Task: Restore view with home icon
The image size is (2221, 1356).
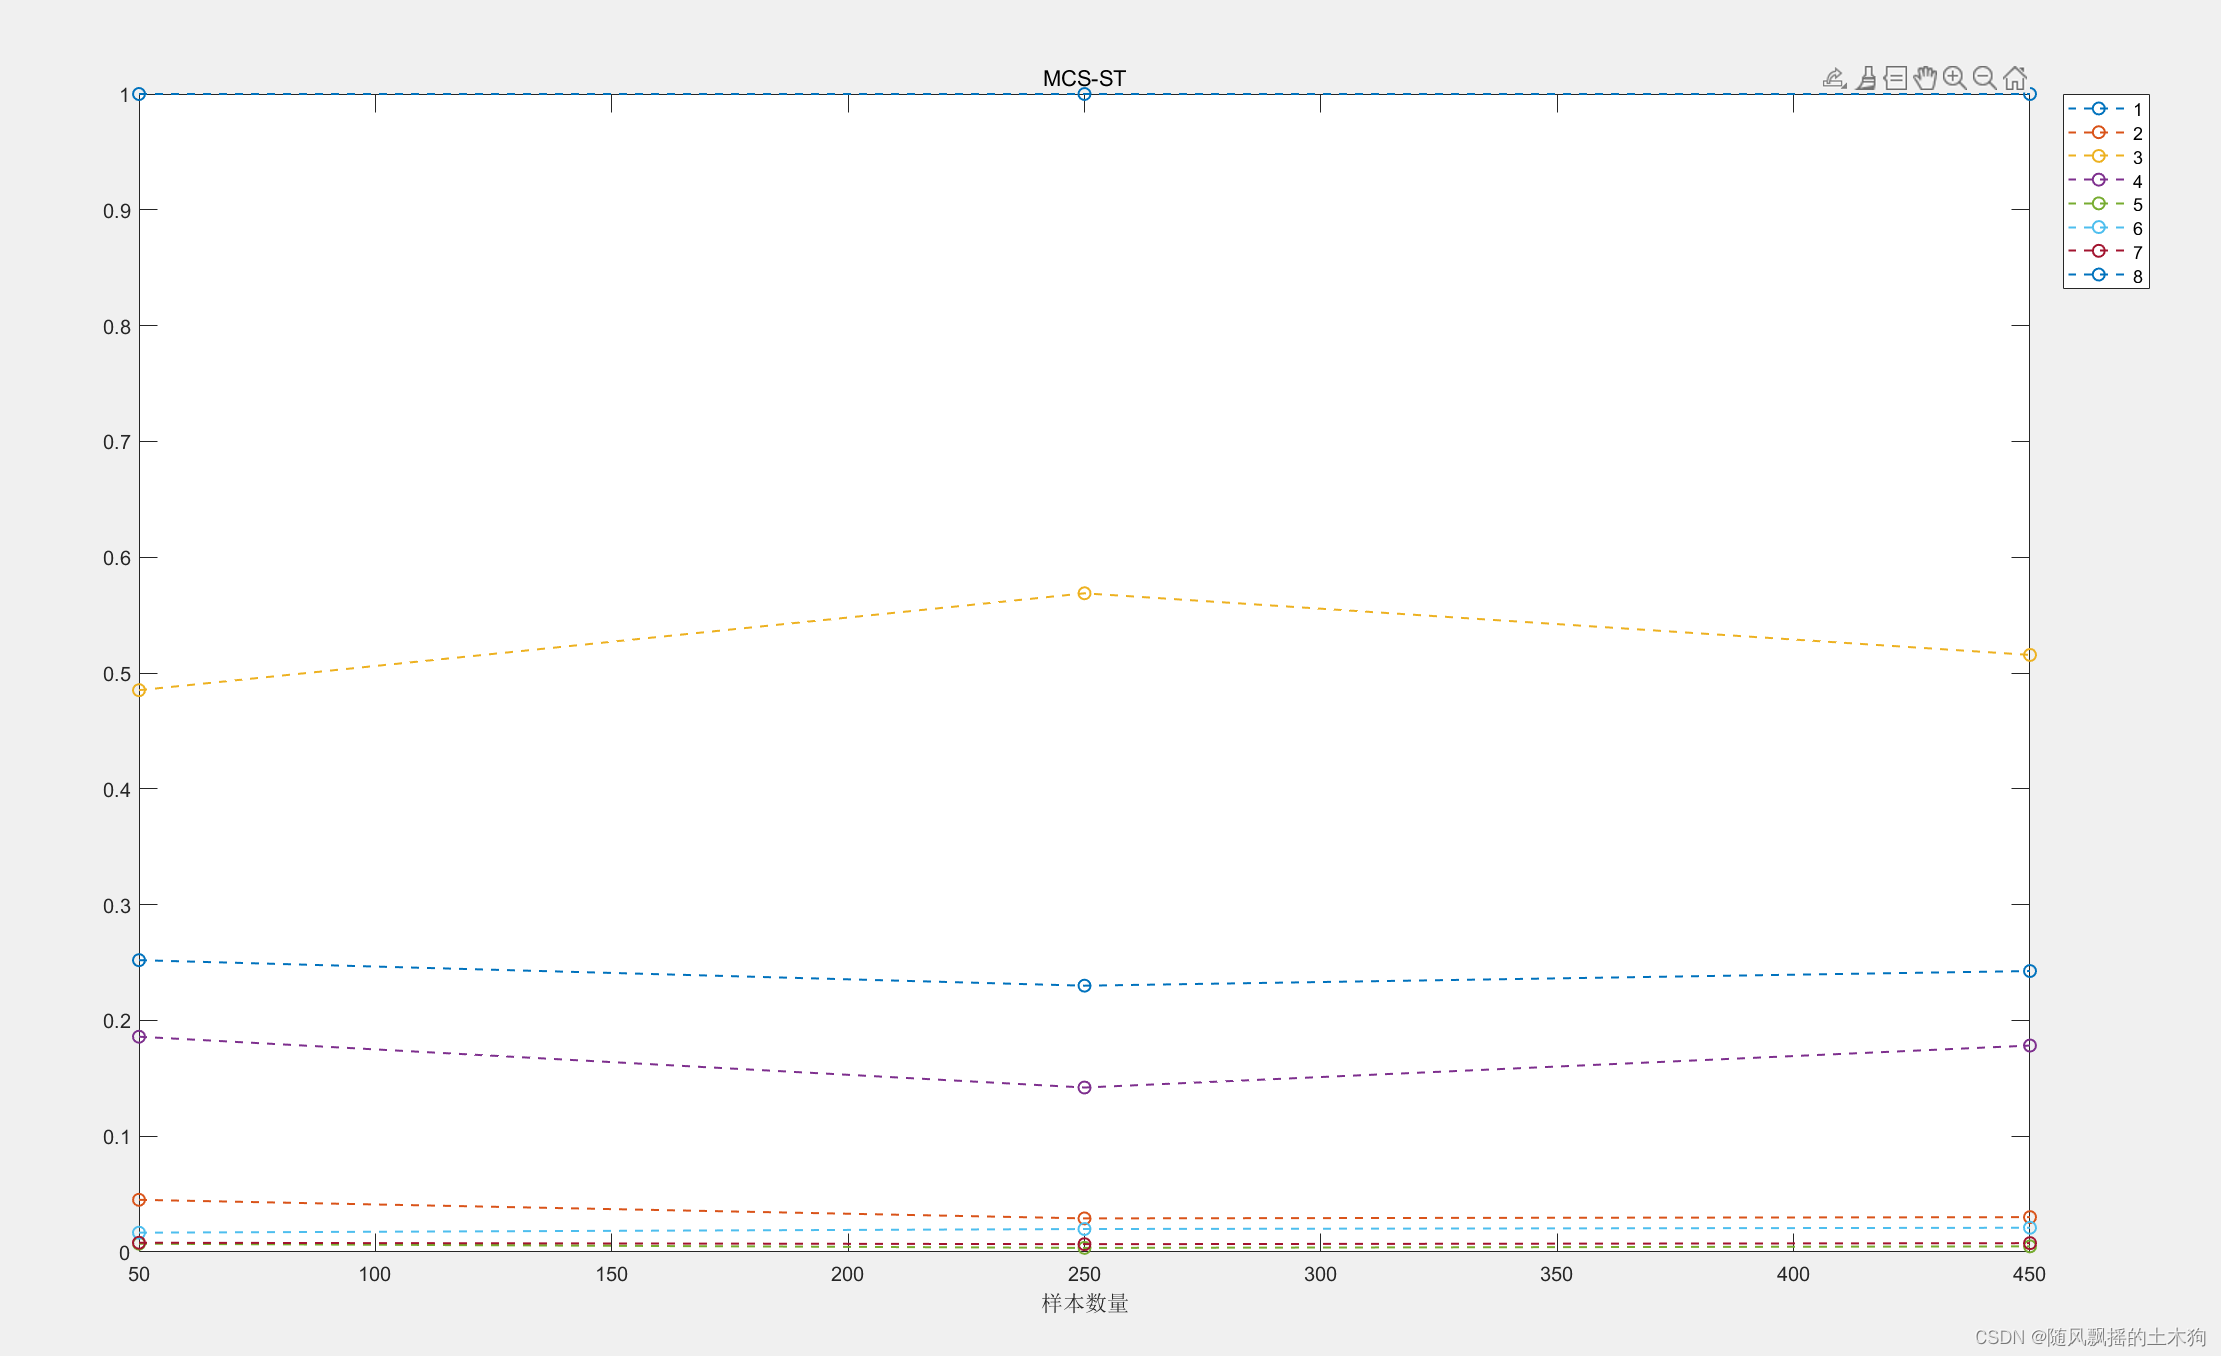Action: click(2015, 78)
